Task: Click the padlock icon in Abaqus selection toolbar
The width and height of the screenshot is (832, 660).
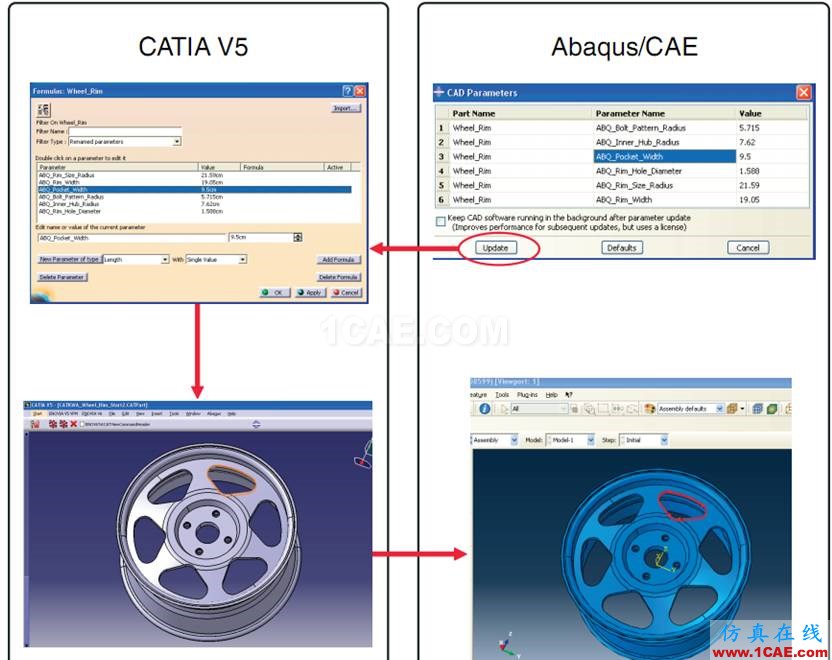Action: pos(574,409)
